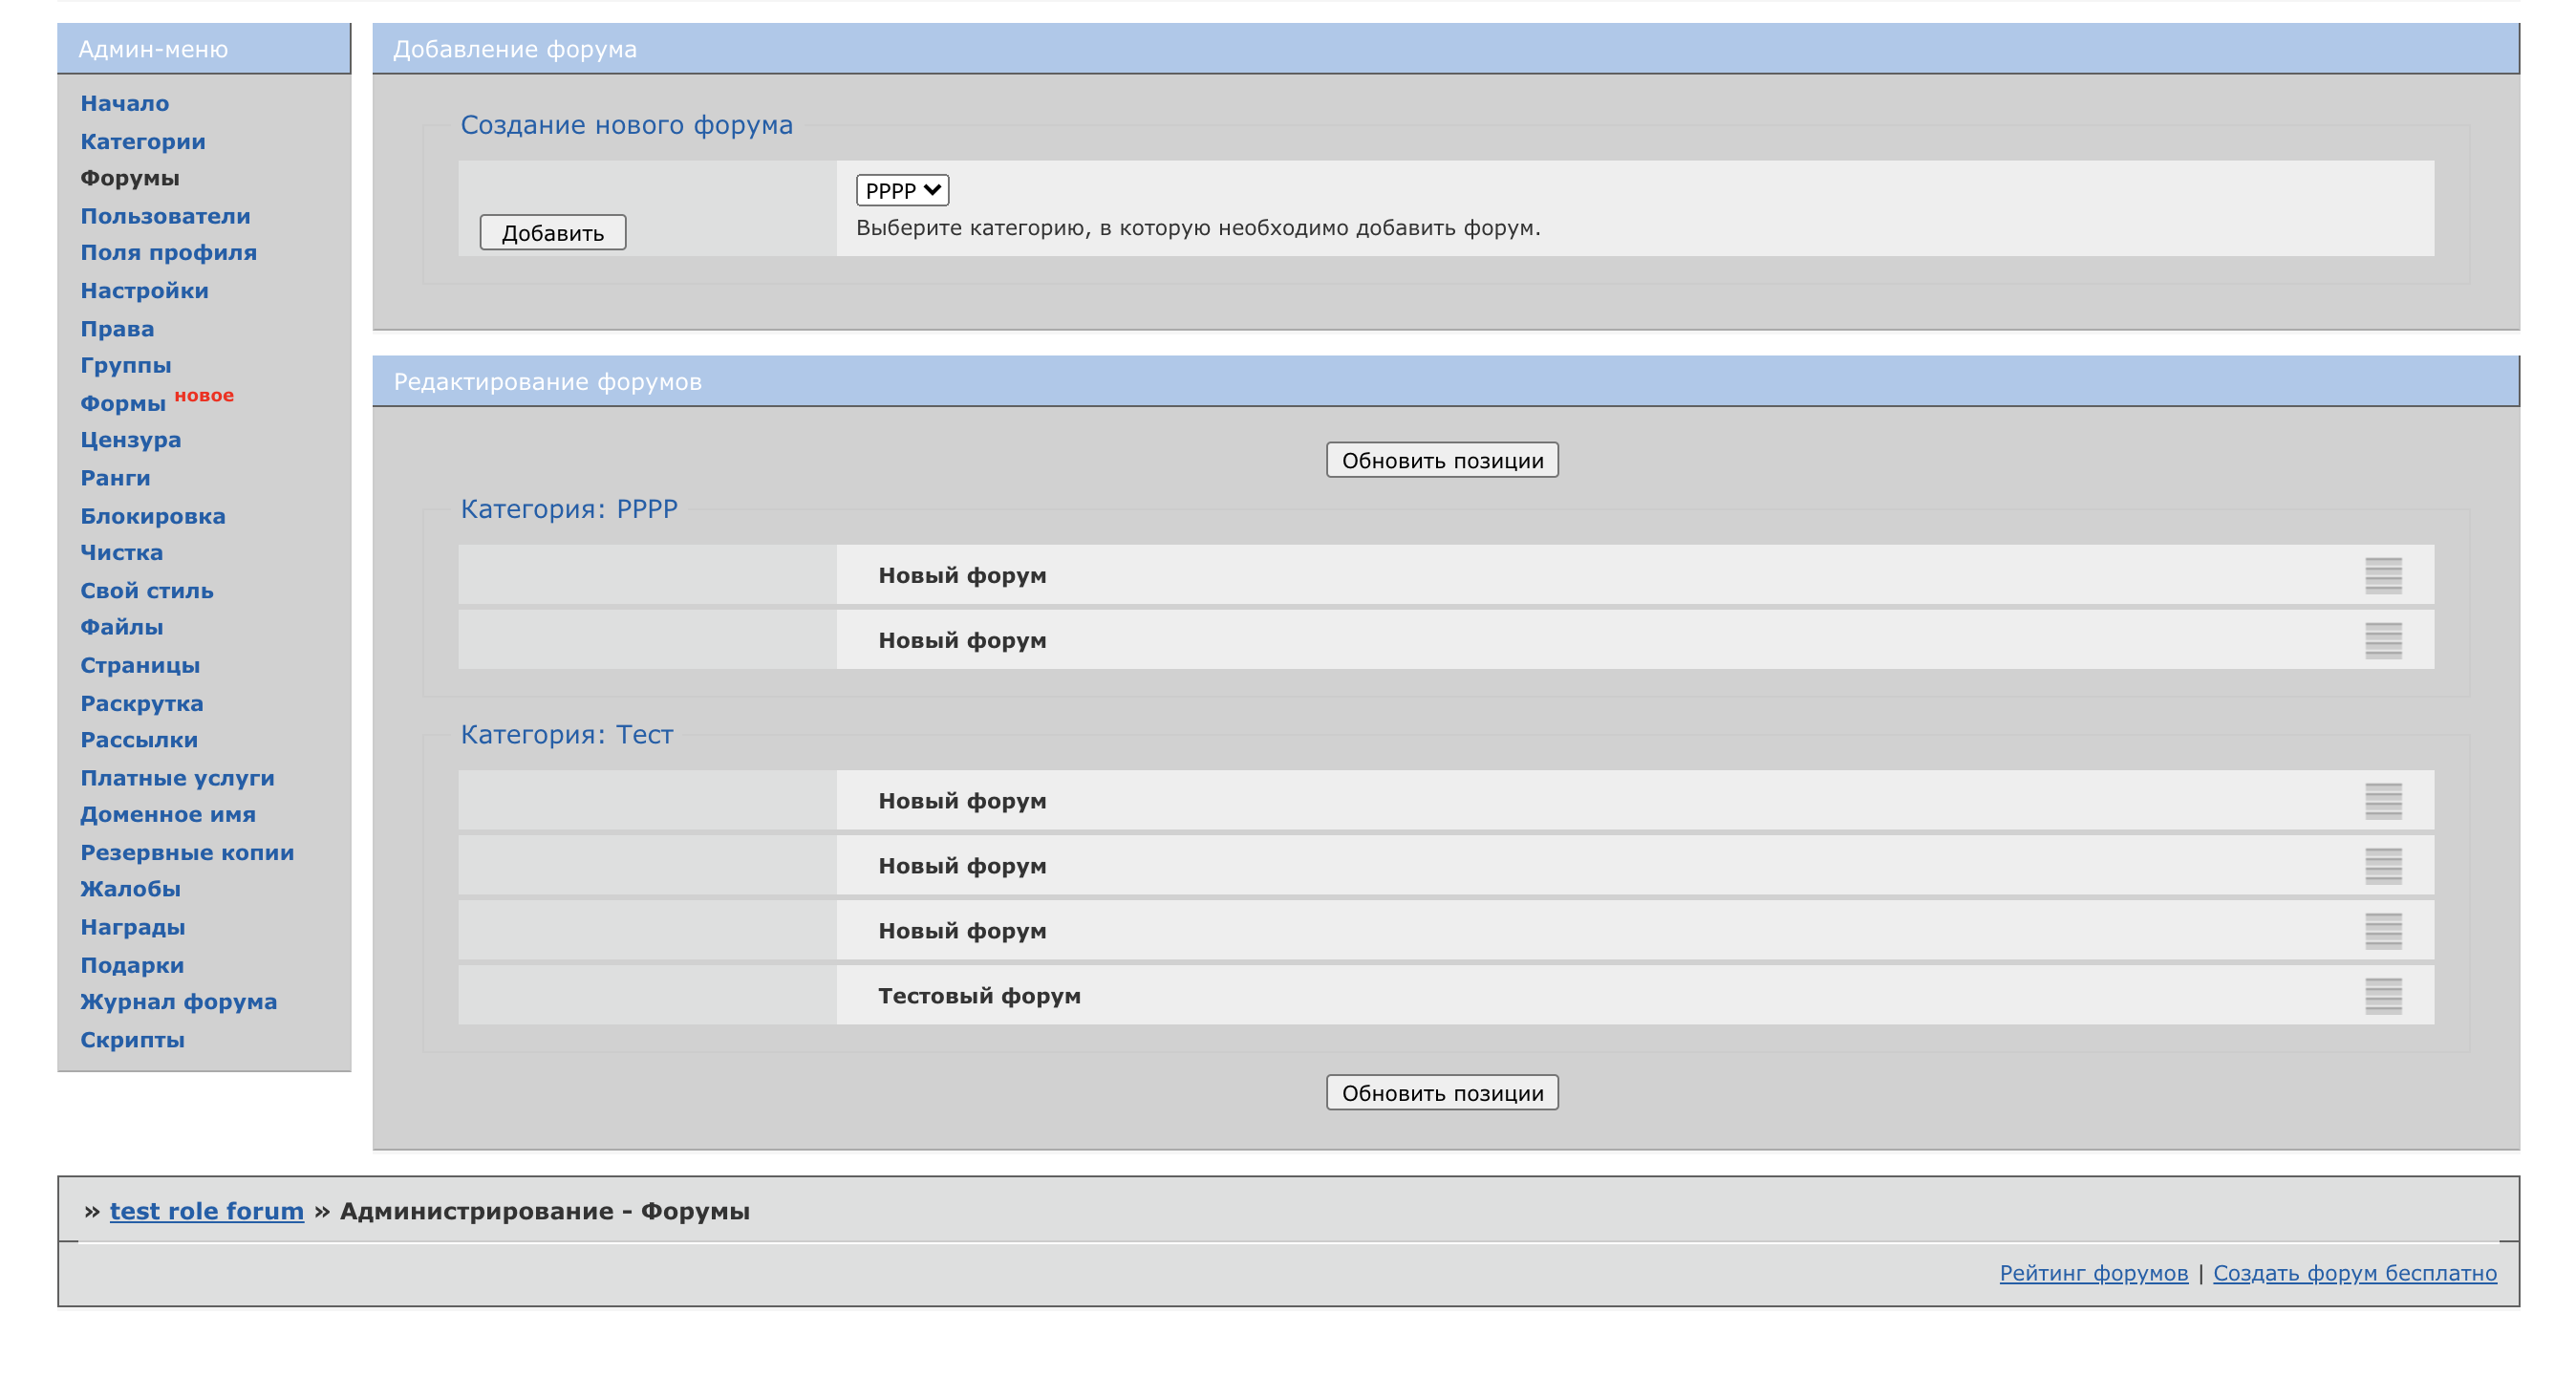Go to Доменное имя section
Screen dimensions: 2576x1378
click(x=168, y=815)
